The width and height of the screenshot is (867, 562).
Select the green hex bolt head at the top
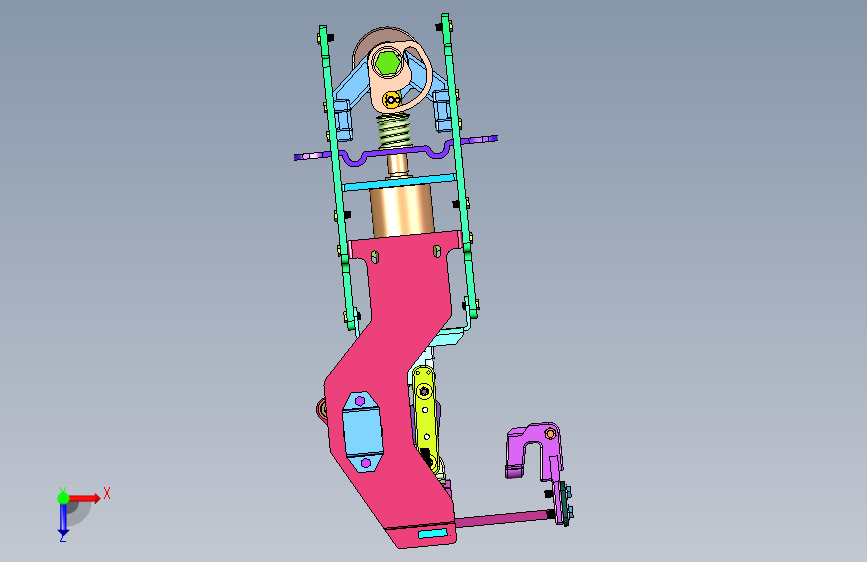pyautogui.click(x=387, y=64)
